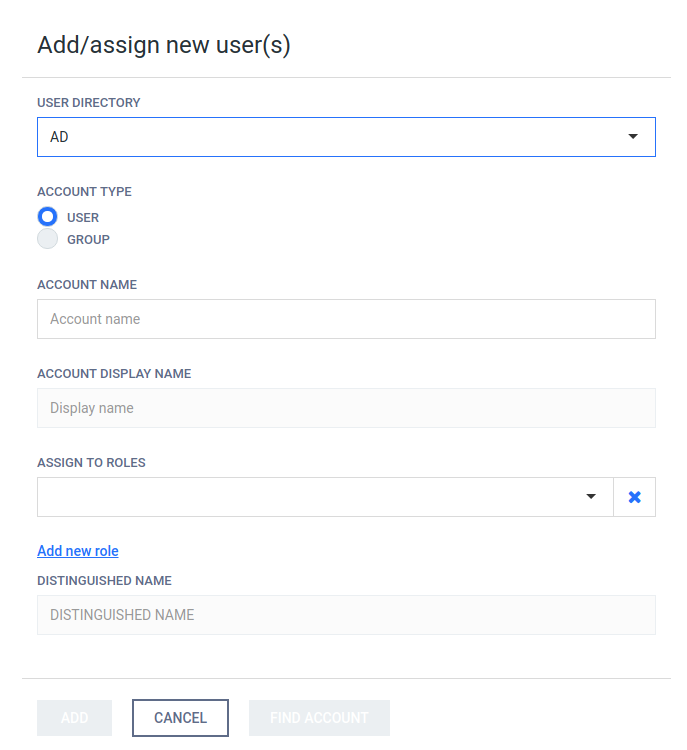Select the GROUP account type radio button
This screenshot has height=750, width=687.
47,239
